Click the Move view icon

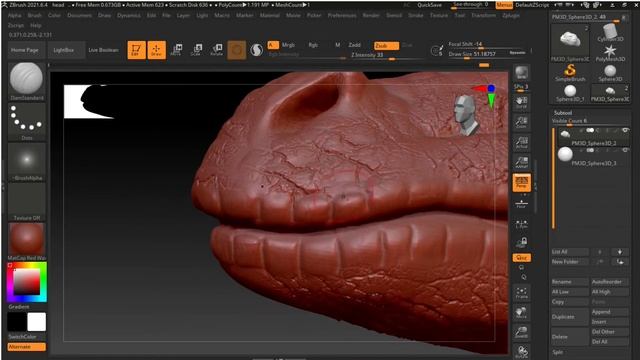tap(521, 312)
